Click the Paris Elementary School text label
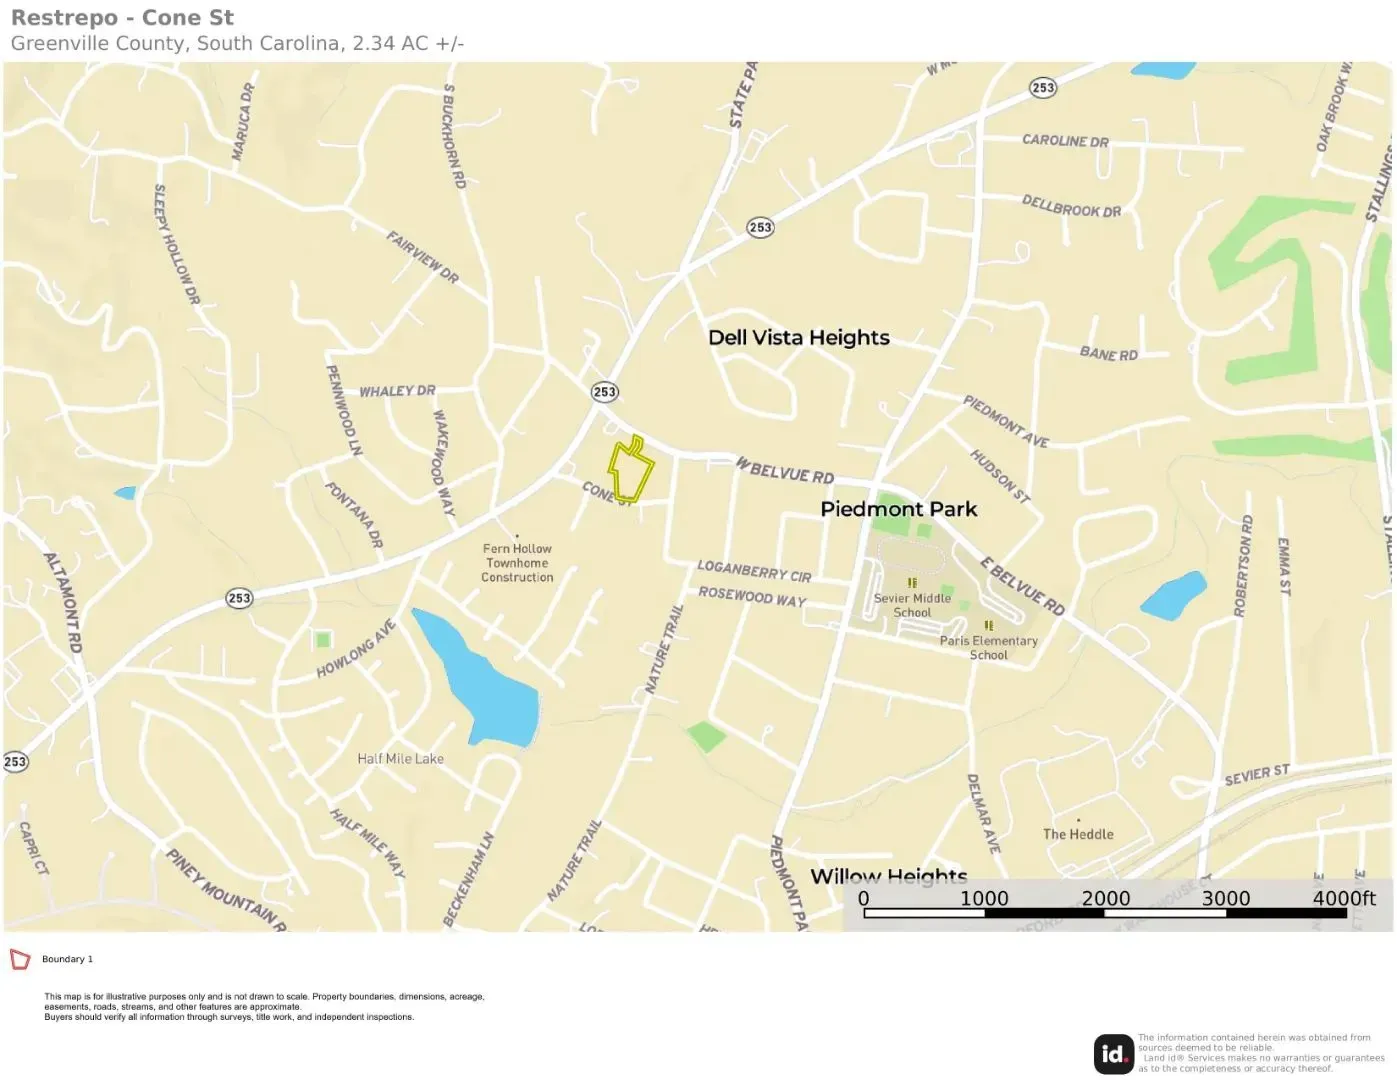1397x1080 pixels. coord(988,648)
